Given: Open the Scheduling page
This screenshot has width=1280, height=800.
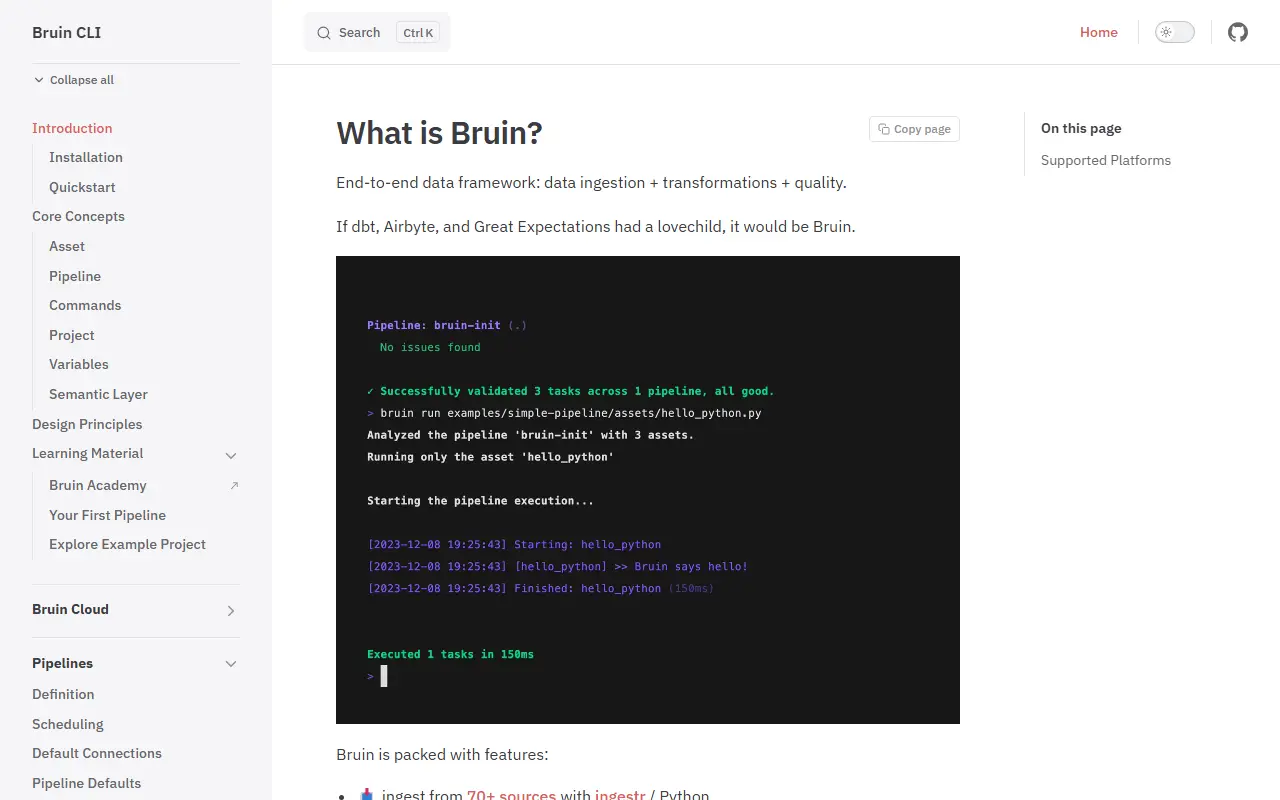Looking at the screenshot, I should tap(68, 724).
